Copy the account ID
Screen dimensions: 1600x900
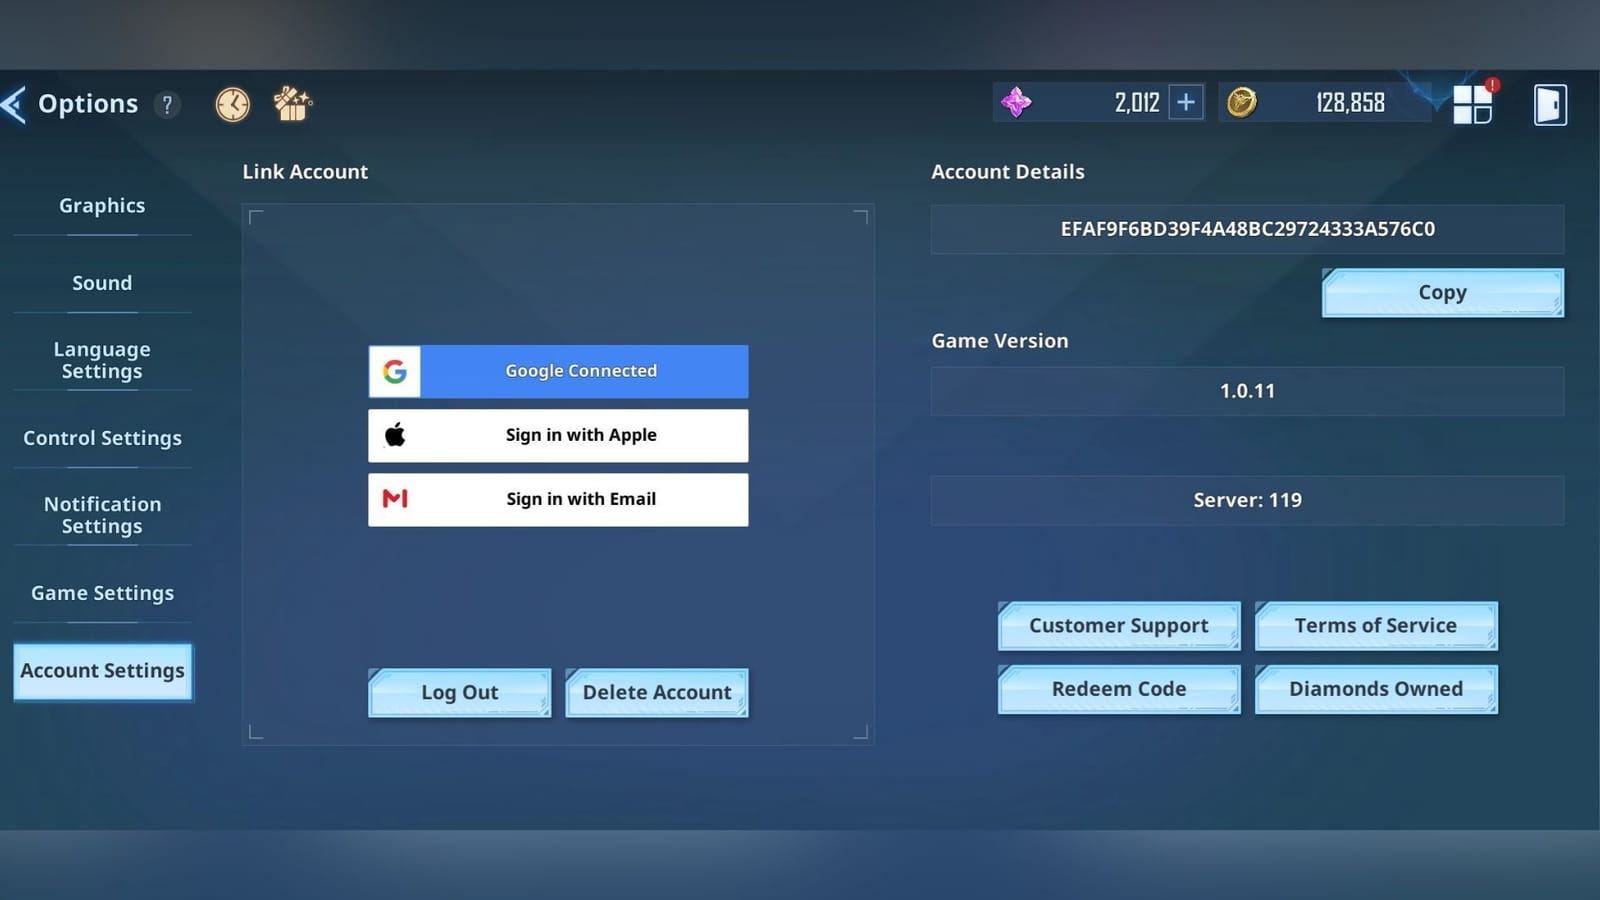tap(1441, 292)
